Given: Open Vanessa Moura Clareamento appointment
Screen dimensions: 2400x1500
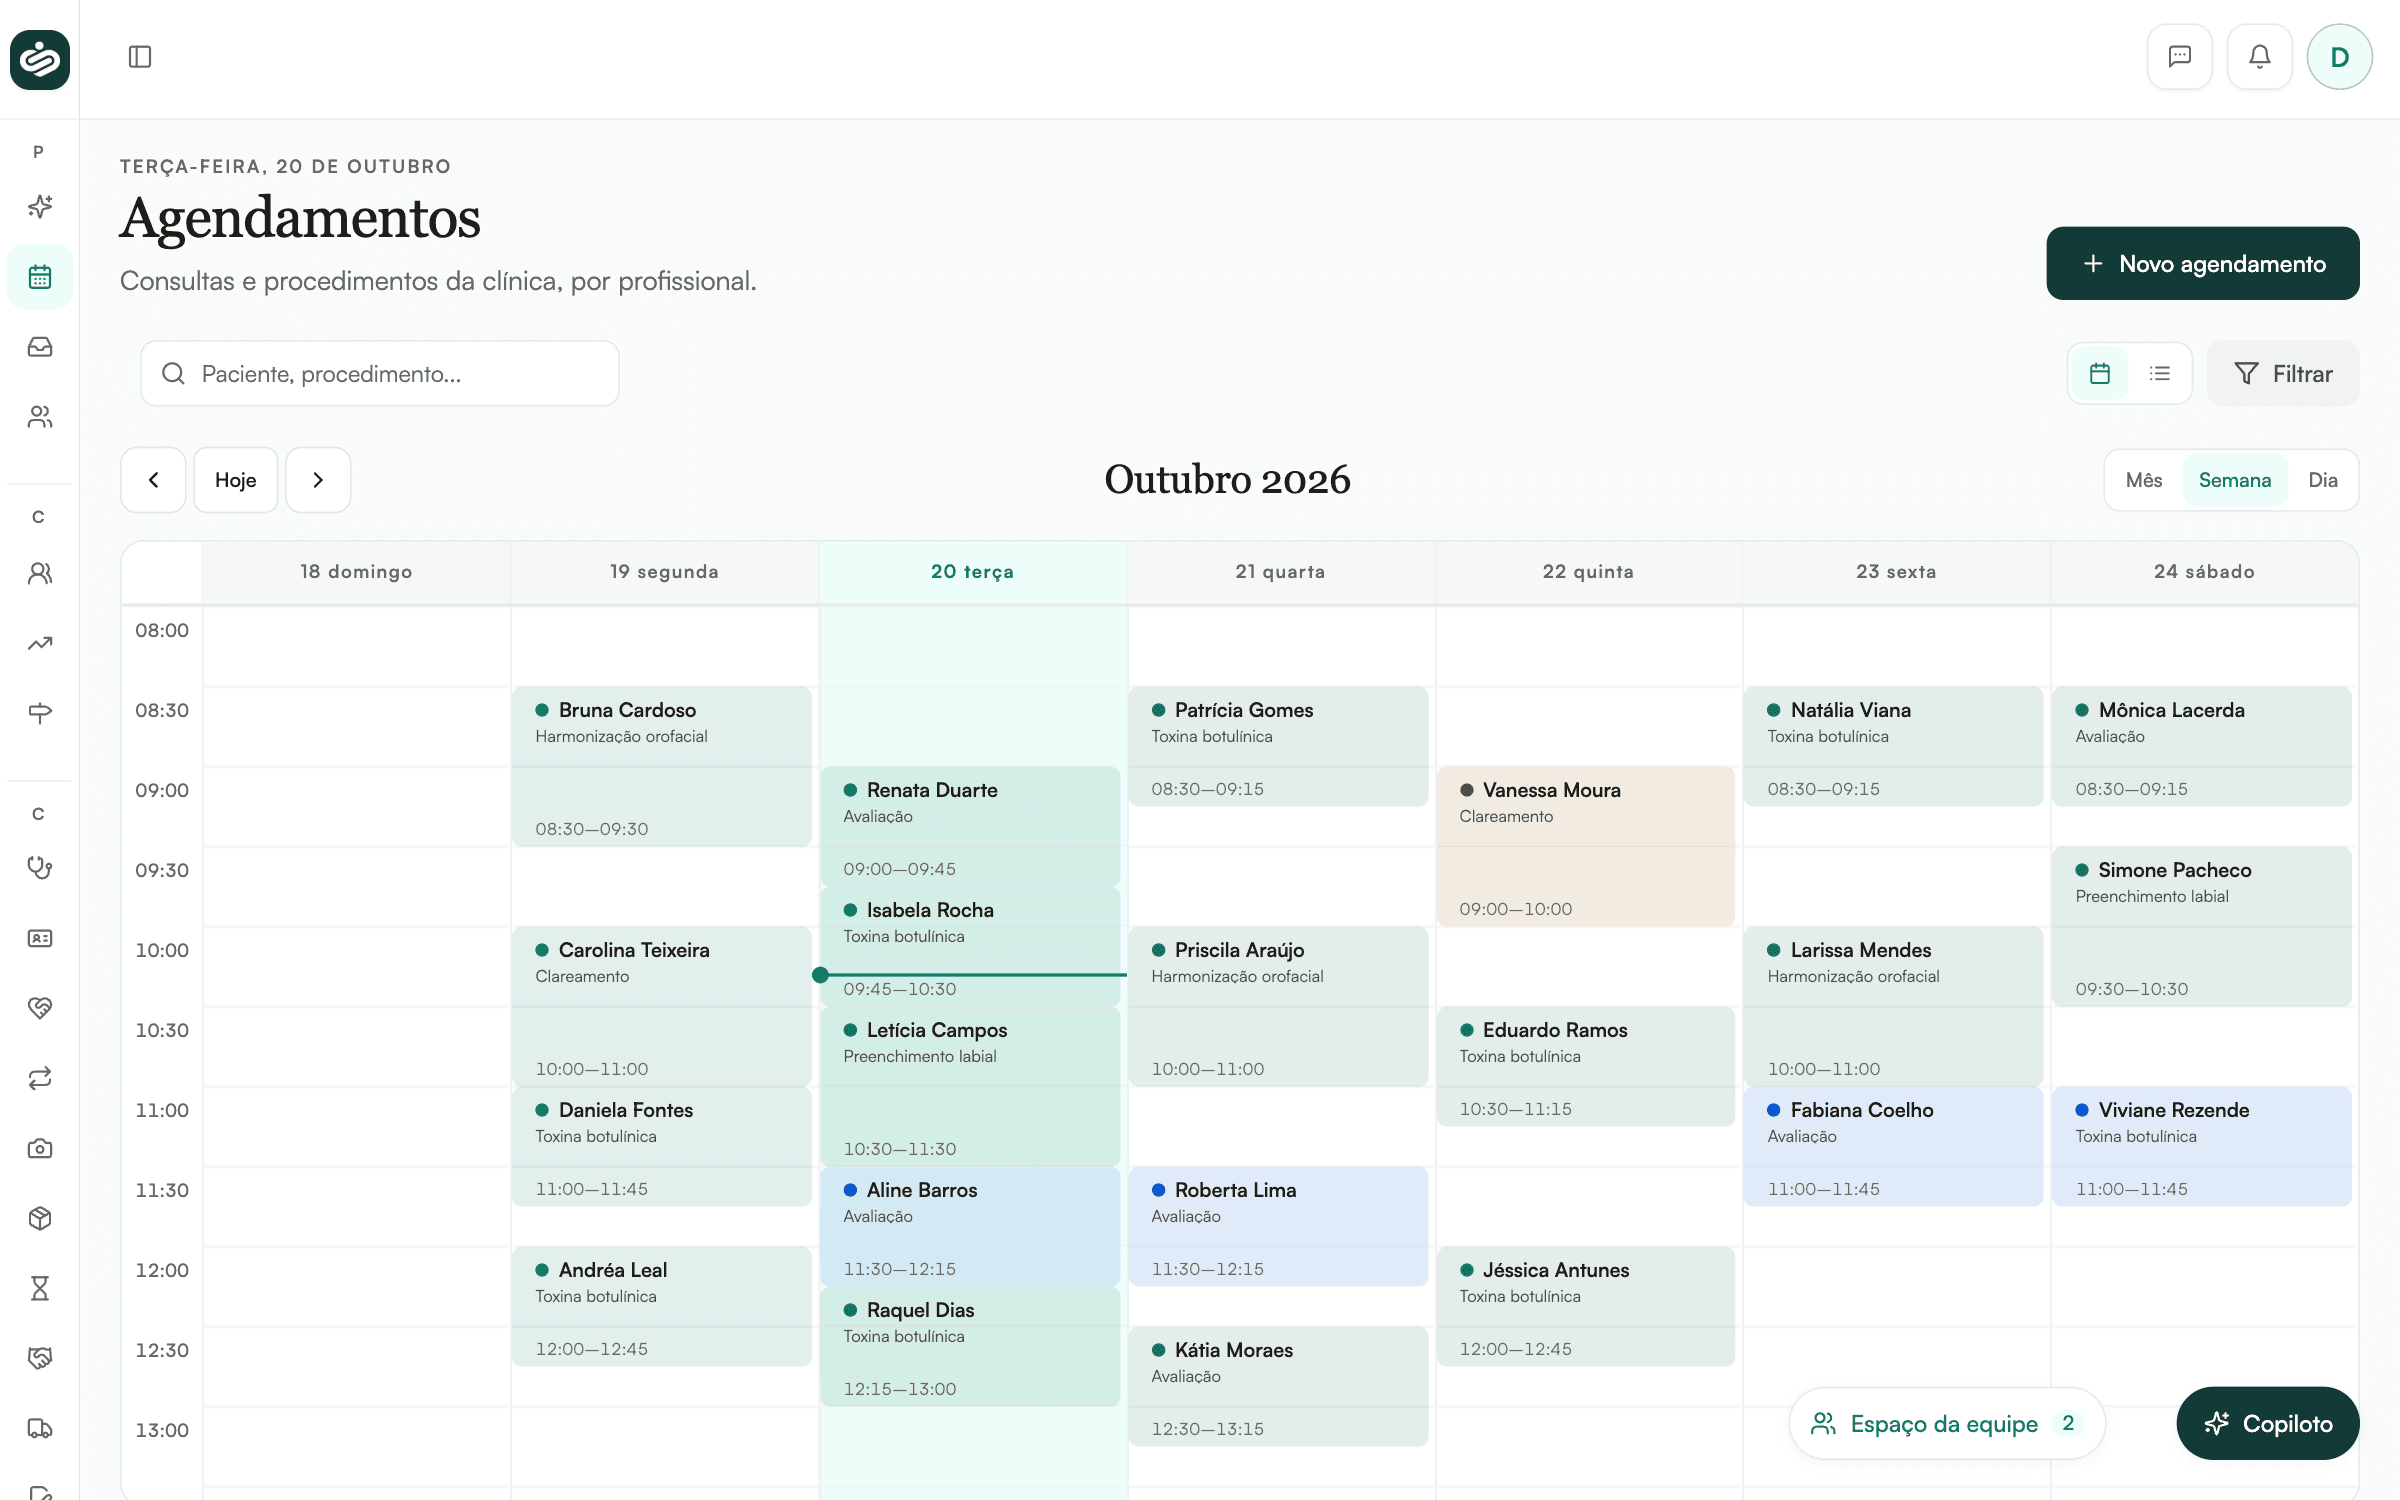Looking at the screenshot, I should [x=1586, y=847].
